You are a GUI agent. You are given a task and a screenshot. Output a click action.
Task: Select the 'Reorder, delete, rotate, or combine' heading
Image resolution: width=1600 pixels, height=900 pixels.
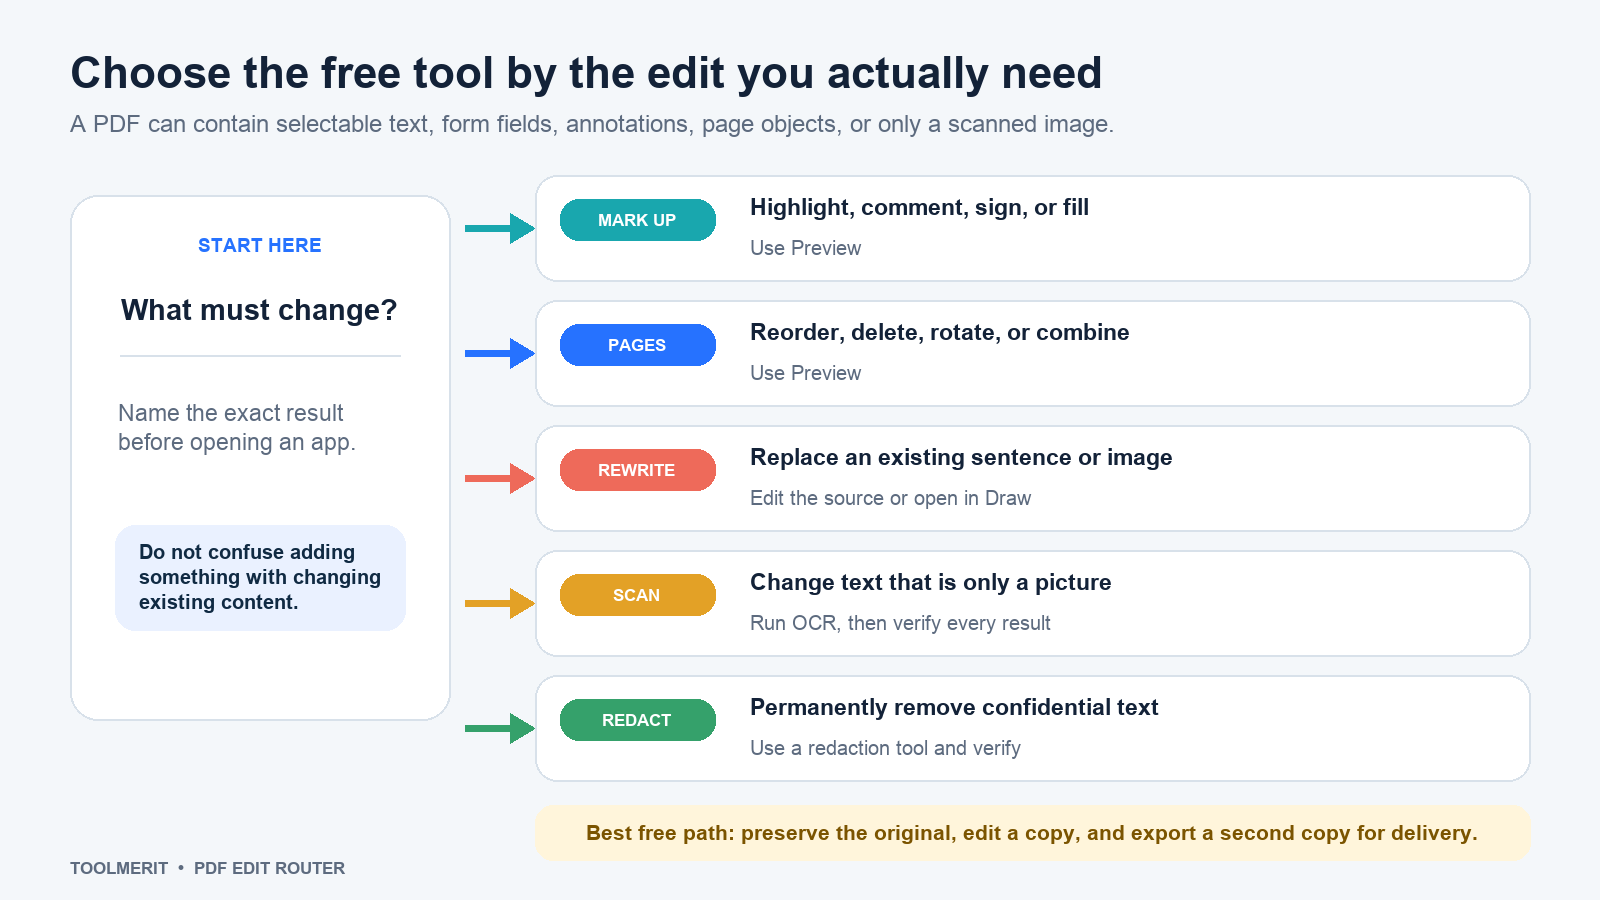click(939, 332)
